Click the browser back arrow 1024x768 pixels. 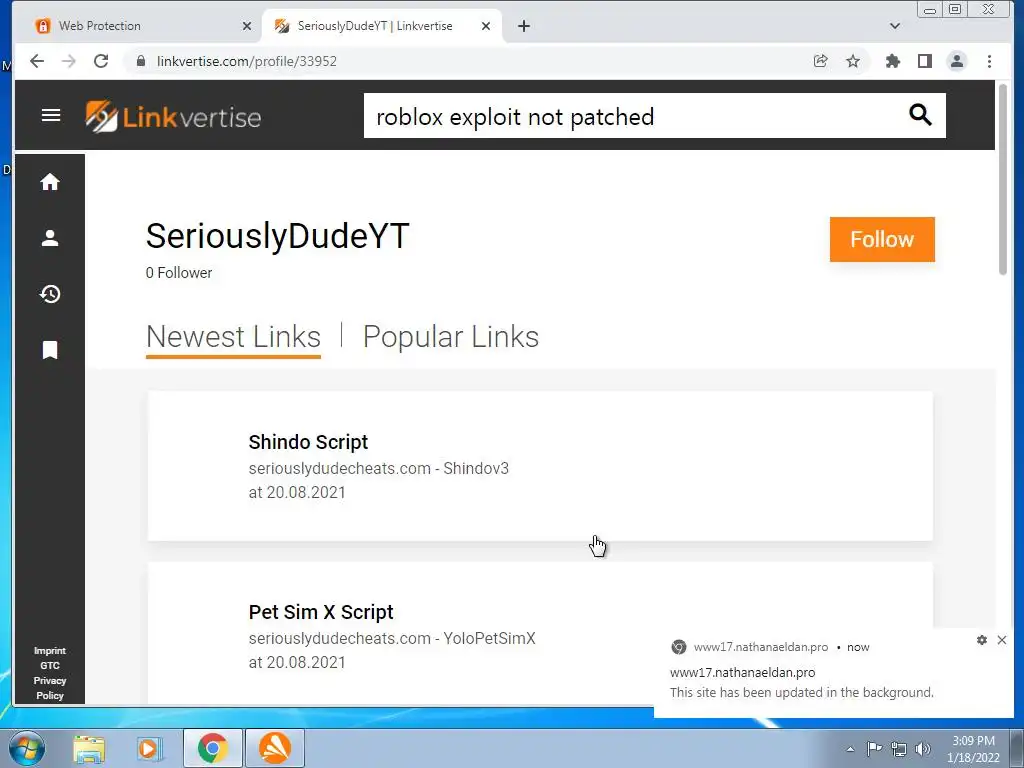(37, 61)
